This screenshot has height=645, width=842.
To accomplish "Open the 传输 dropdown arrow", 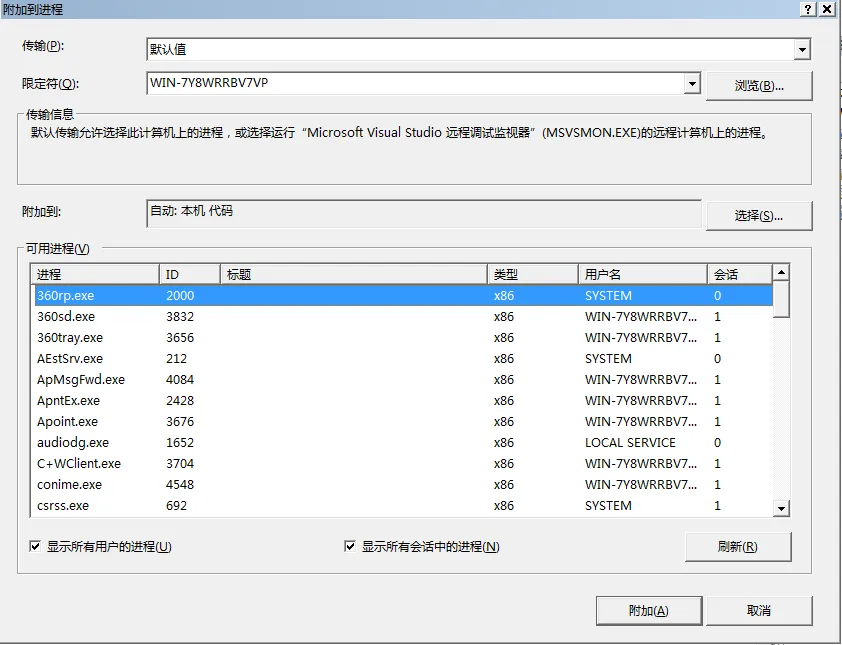I will 801,49.
